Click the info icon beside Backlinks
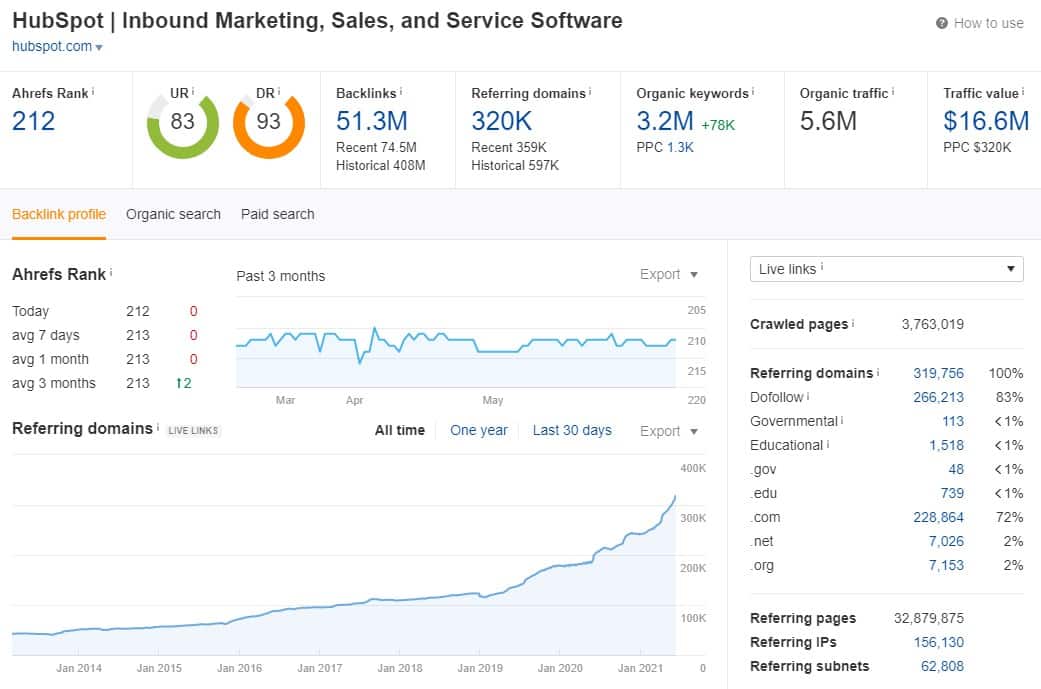Screen dimensions: 1041x689 point(400,91)
